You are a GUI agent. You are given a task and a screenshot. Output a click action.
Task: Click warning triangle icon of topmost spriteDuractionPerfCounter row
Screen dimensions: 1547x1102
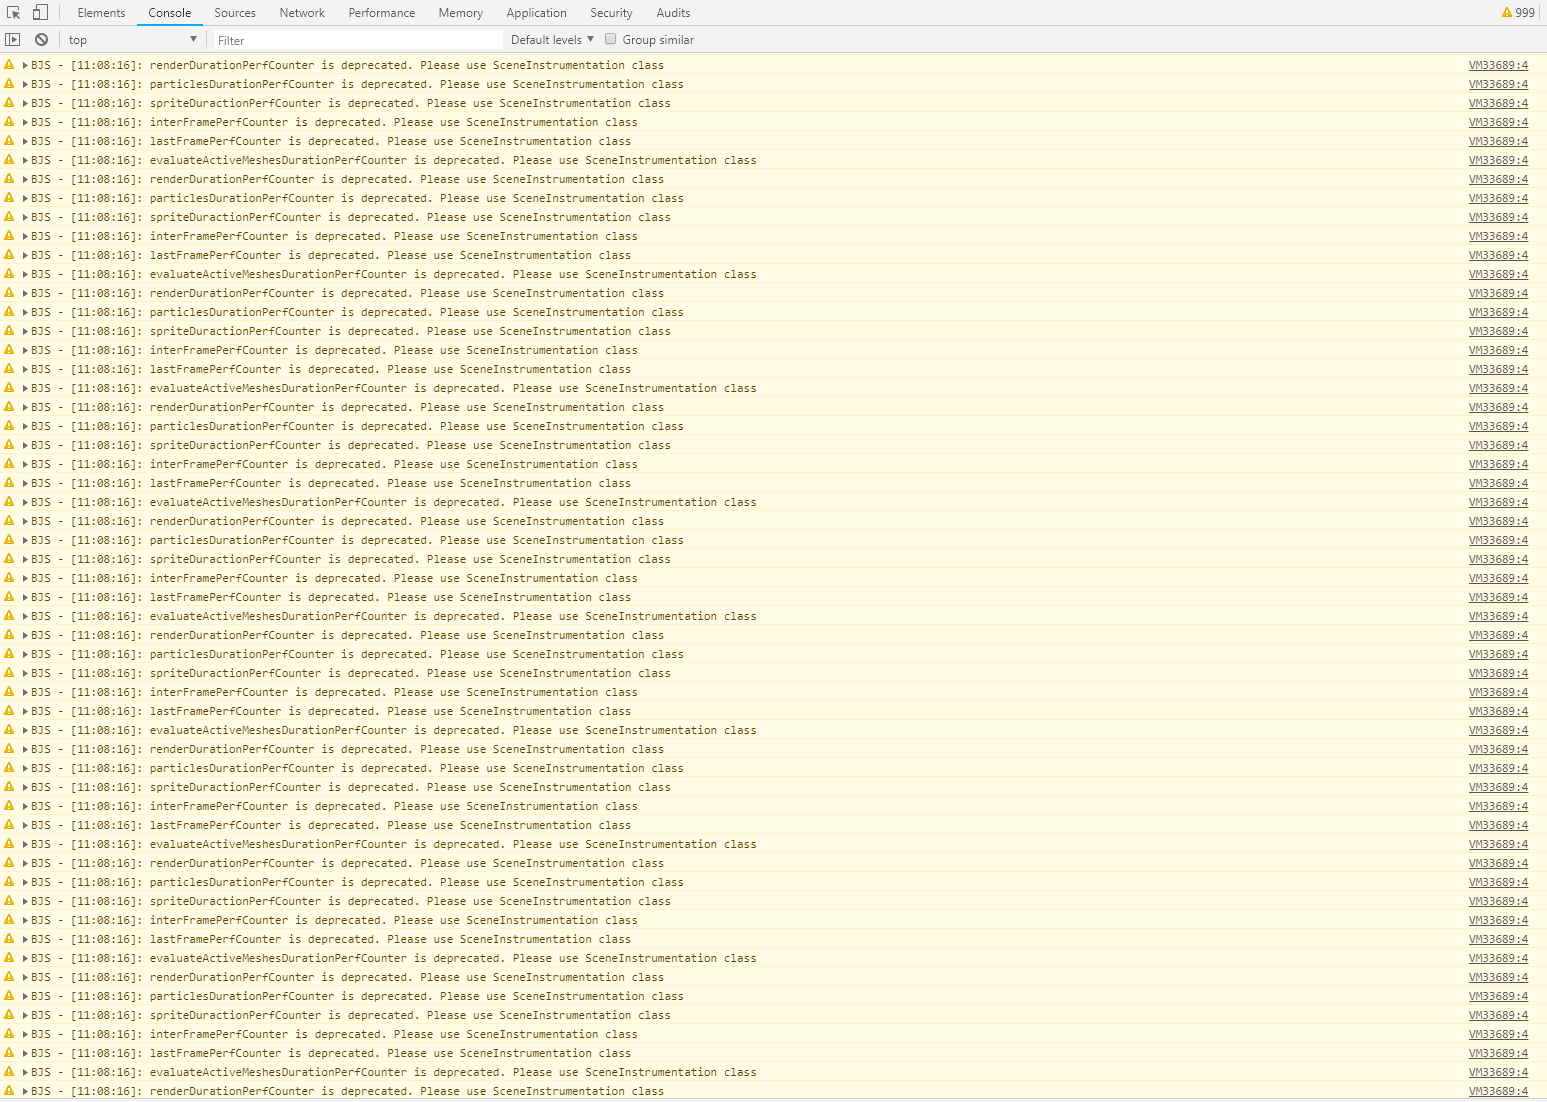[9, 102]
